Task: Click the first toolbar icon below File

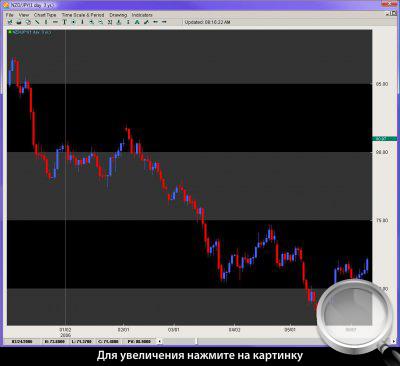Action: pyautogui.click(x=10, y=22)
